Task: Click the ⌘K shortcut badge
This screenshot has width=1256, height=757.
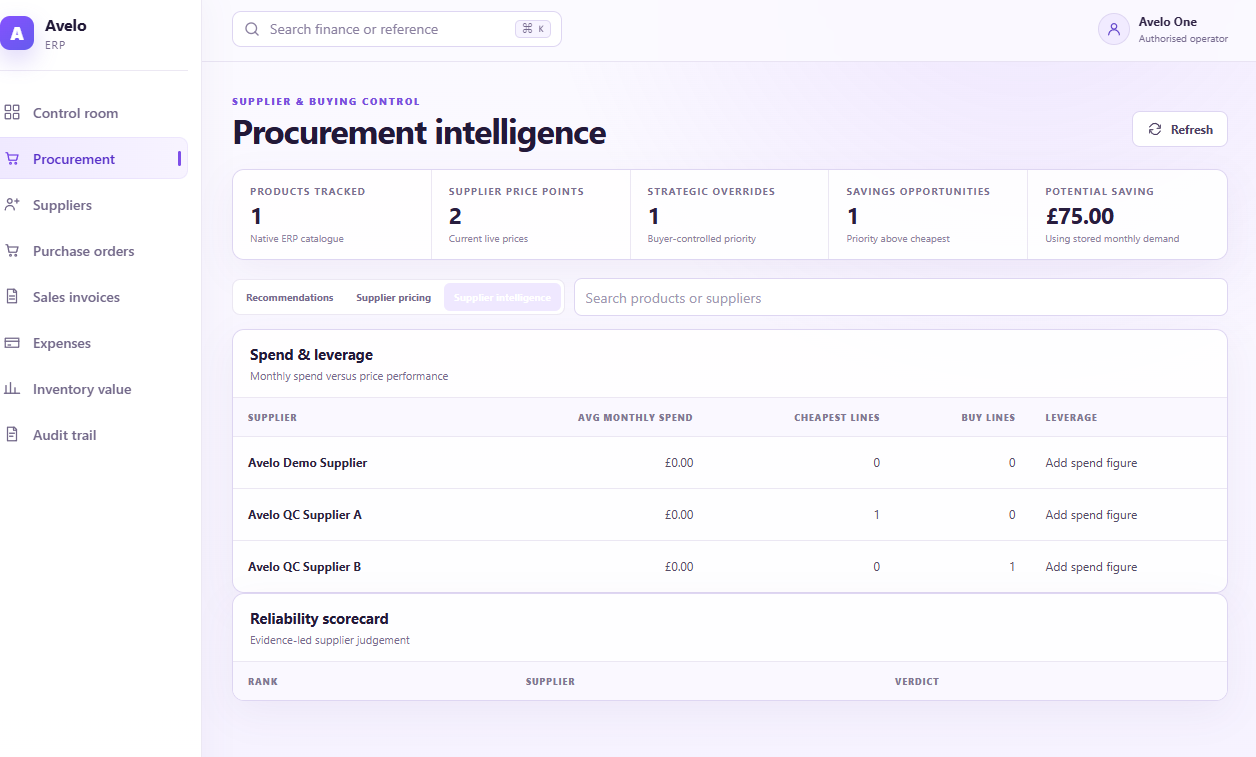Action: tap(533, 29)
